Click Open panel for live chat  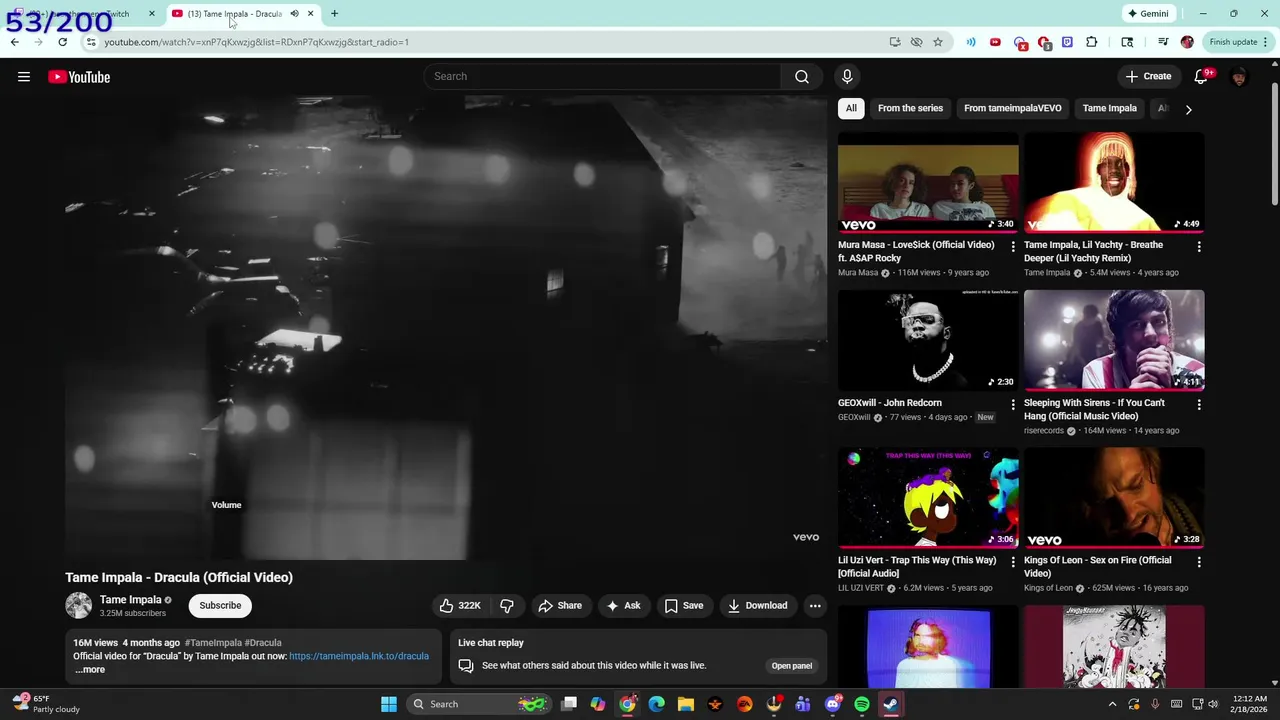click(791, 666)
